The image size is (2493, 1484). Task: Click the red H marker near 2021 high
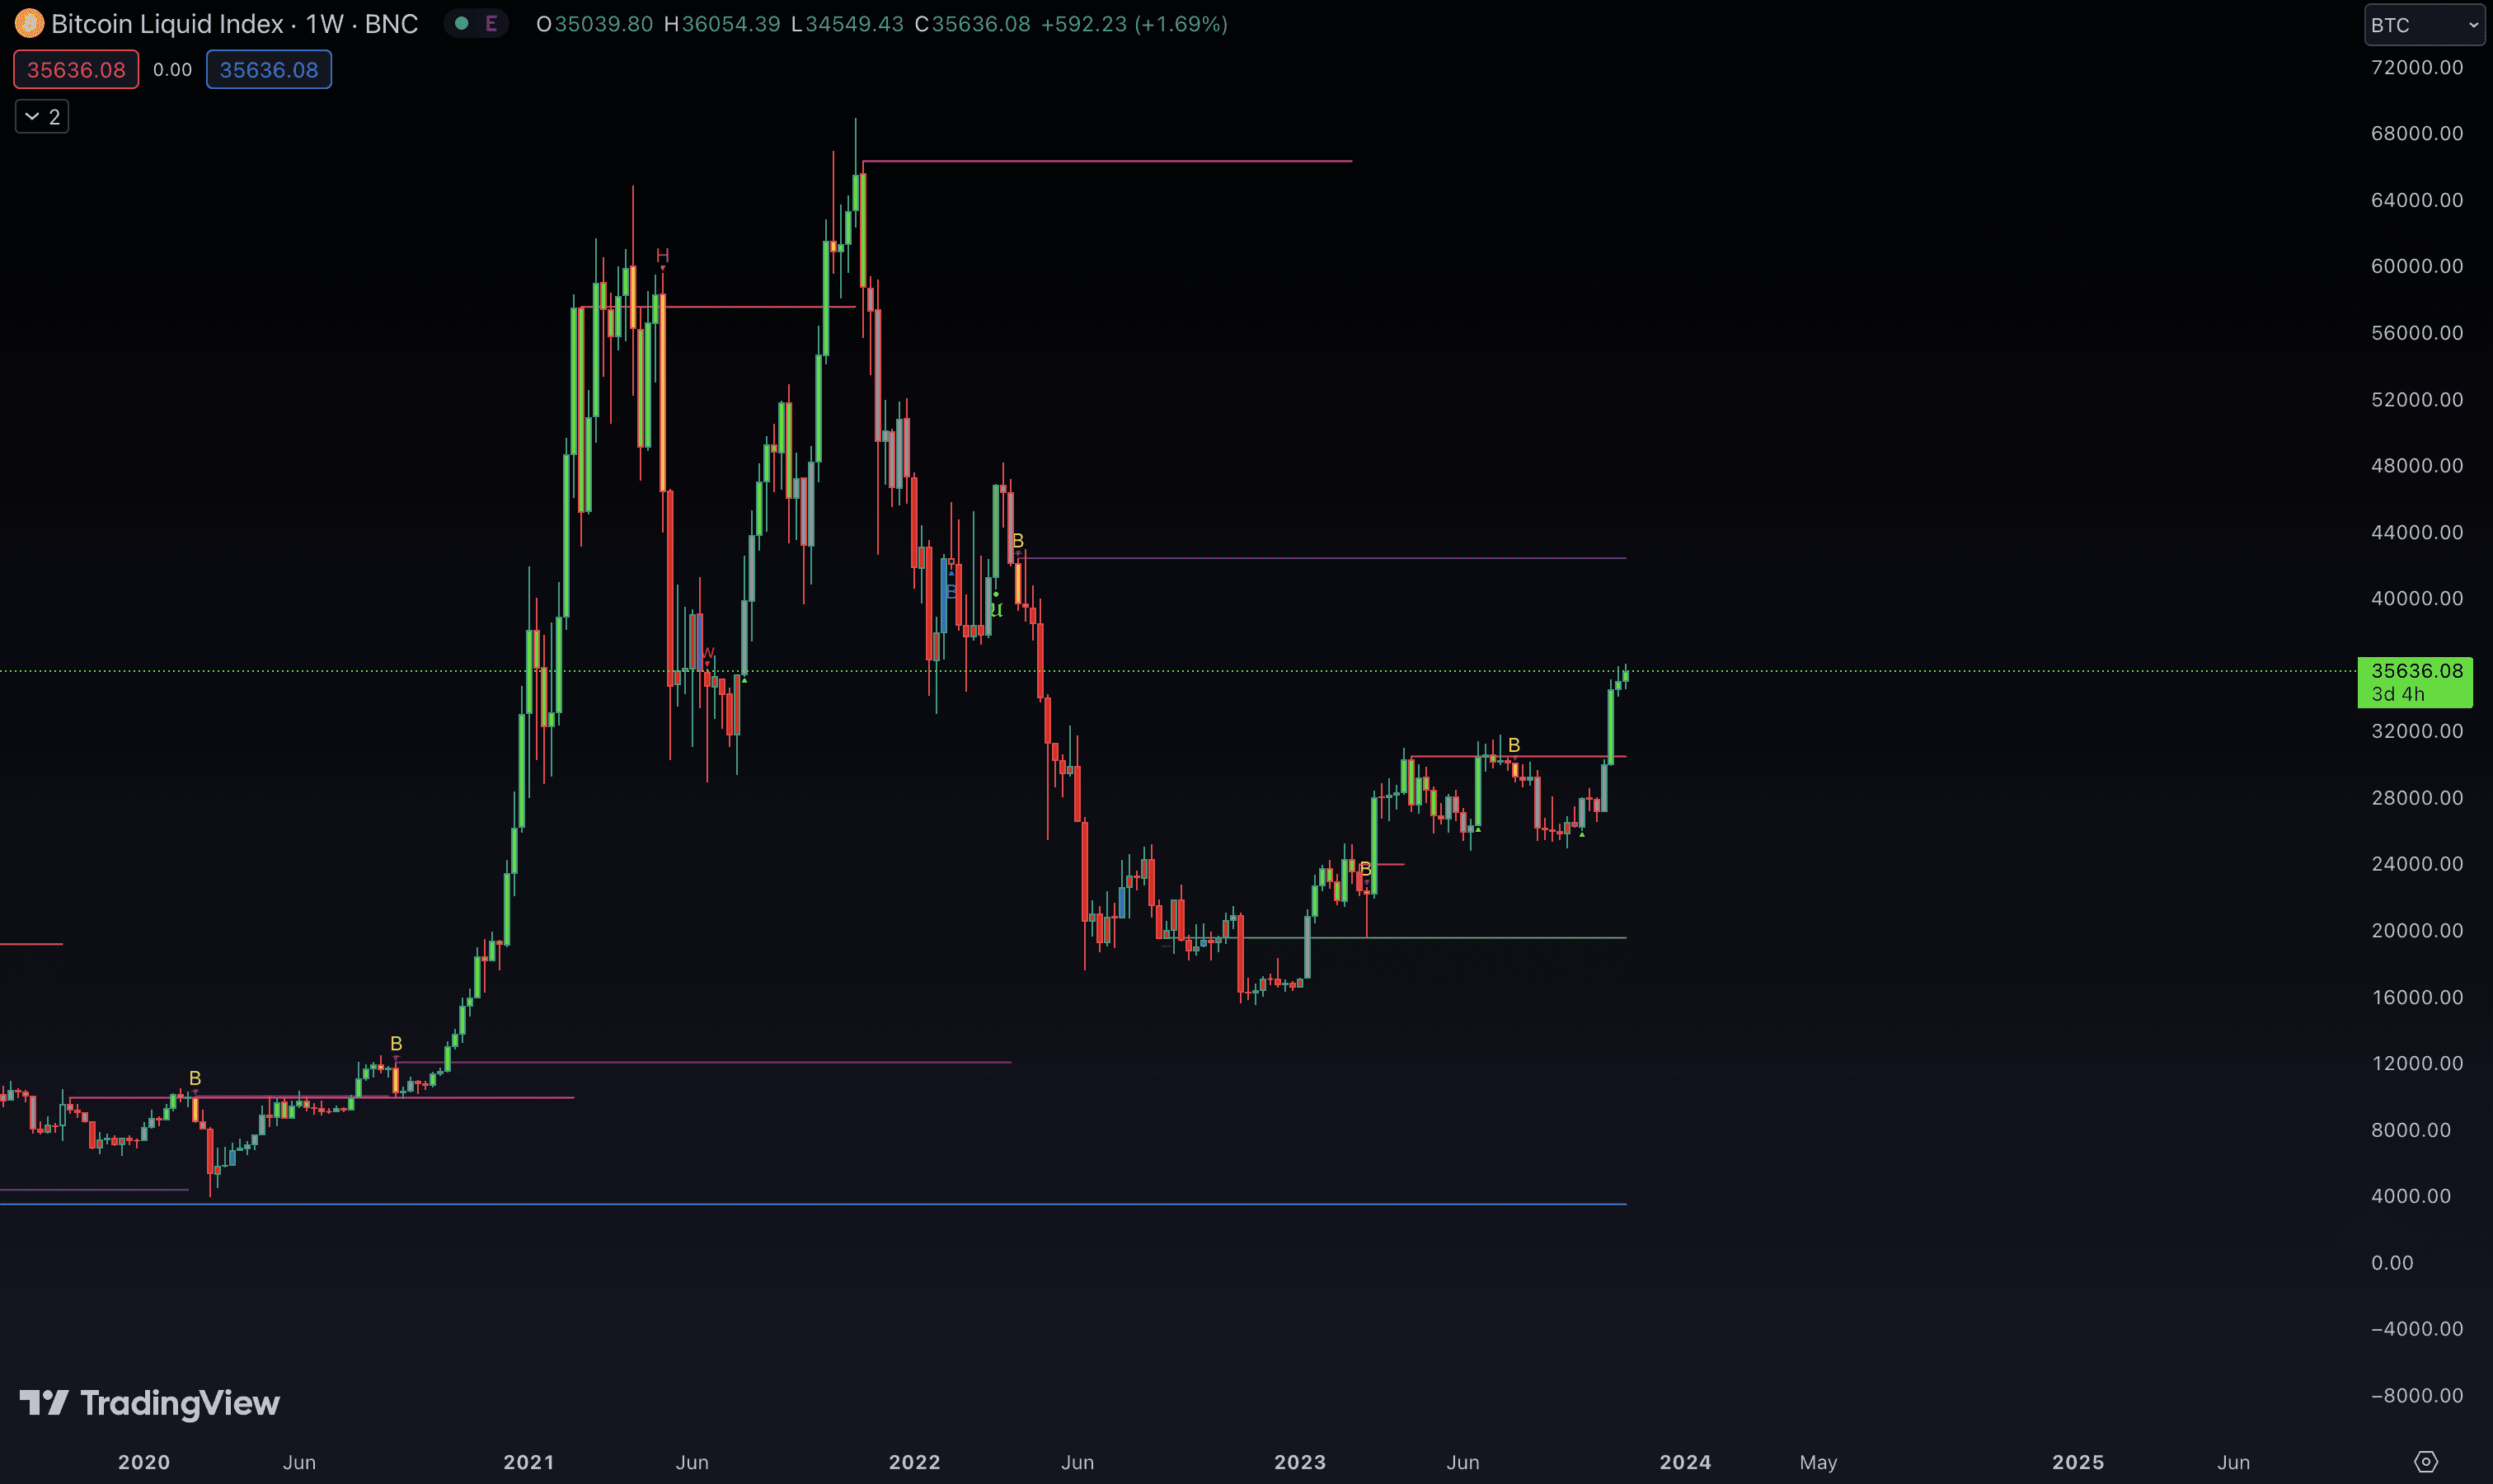pyautogui.click(x=662, y=256)
